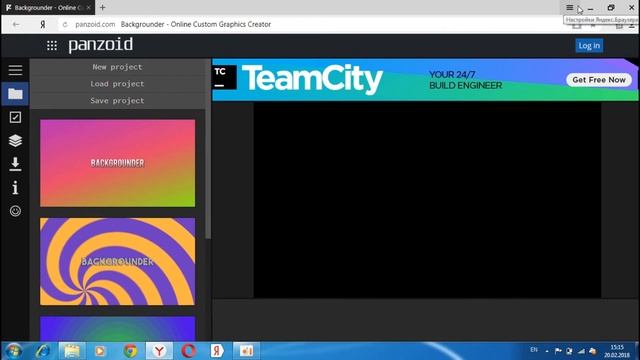The height and width of the screenshot is (360, 640).
Task: Click the Action Center flag tray icon
Action: coord(558,351)
